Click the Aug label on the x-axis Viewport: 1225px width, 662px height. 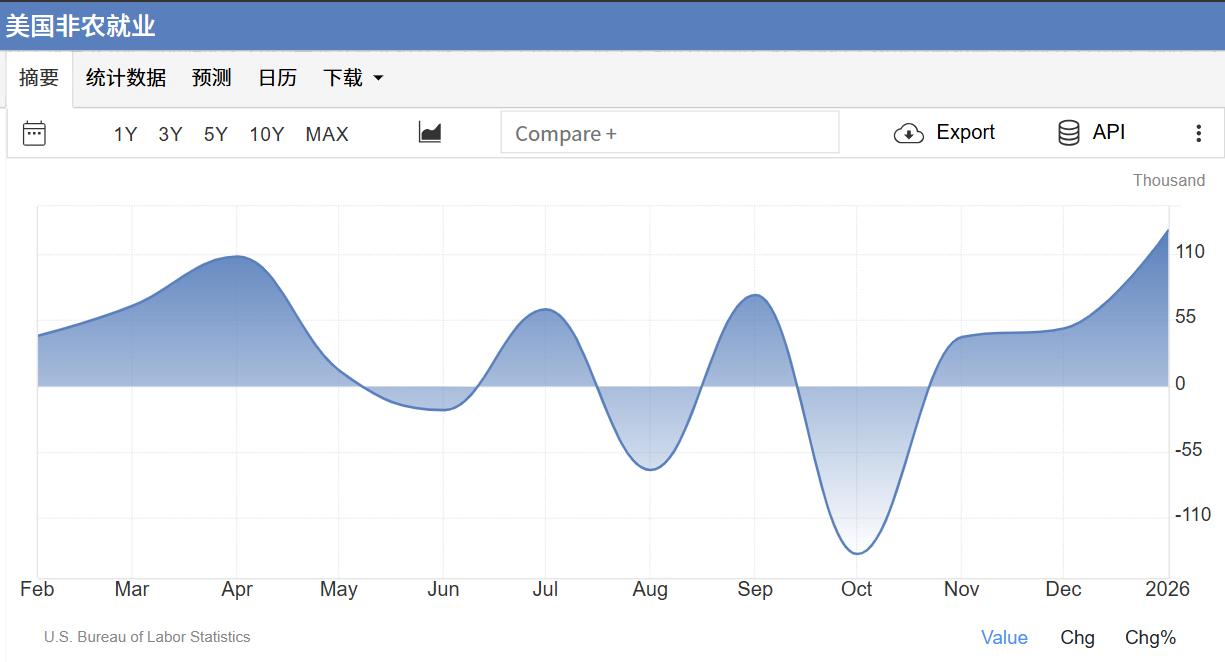click(650, 589)
